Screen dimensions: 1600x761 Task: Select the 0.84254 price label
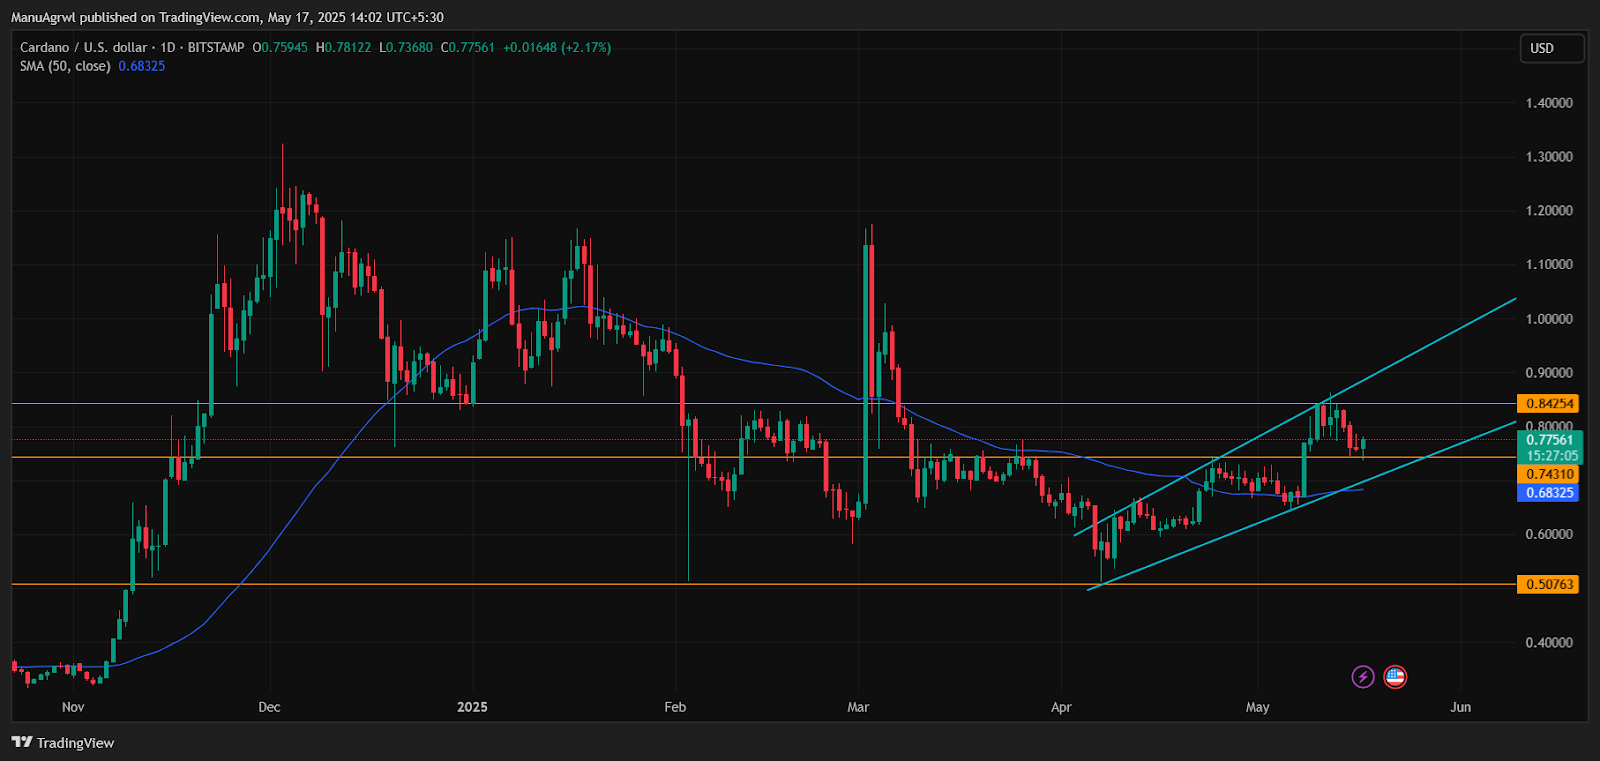(x=1548, y=404)
